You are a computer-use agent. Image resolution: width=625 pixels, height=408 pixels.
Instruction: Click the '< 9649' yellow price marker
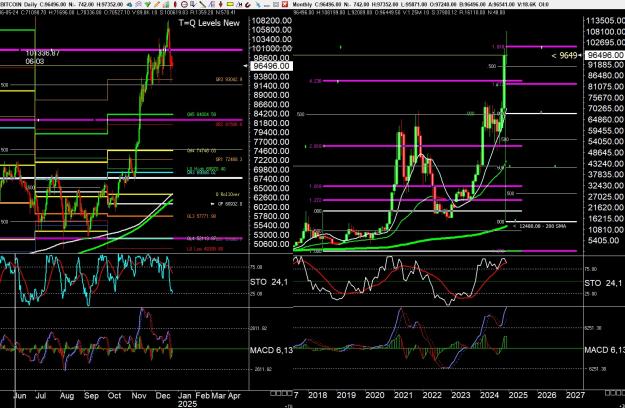tap(564, 55)
